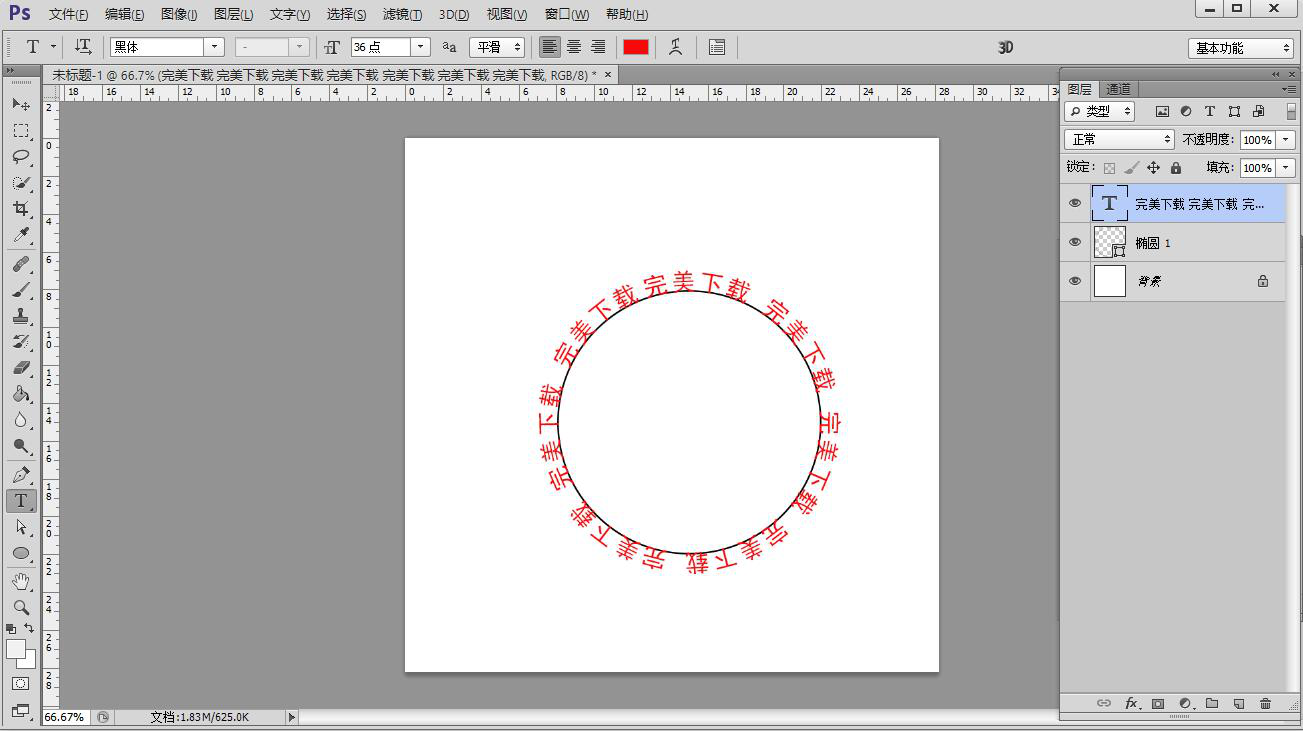This screenshot has height=731, width=1303.
Task: Hide the 椭圆 1 layer
Action: point(1075,242)
